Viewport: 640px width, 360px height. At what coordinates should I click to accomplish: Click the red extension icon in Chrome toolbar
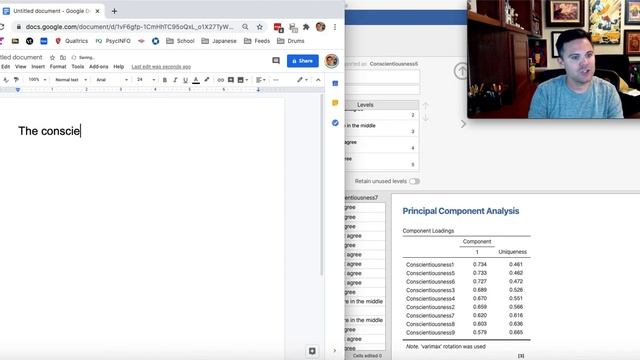point(278,27)
